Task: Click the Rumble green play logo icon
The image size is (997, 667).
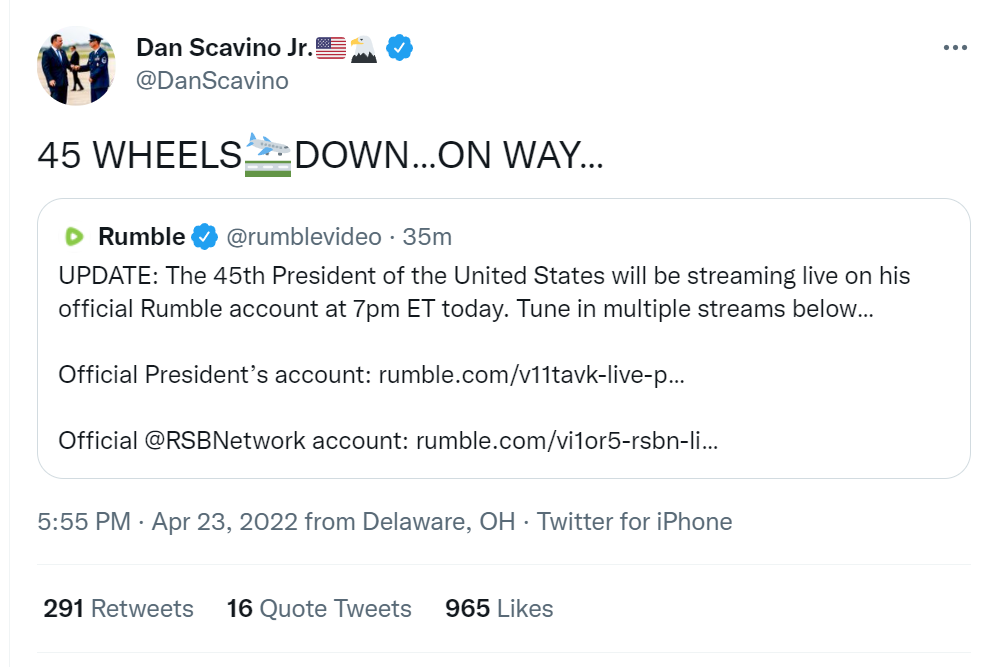Action: (73, 237)
